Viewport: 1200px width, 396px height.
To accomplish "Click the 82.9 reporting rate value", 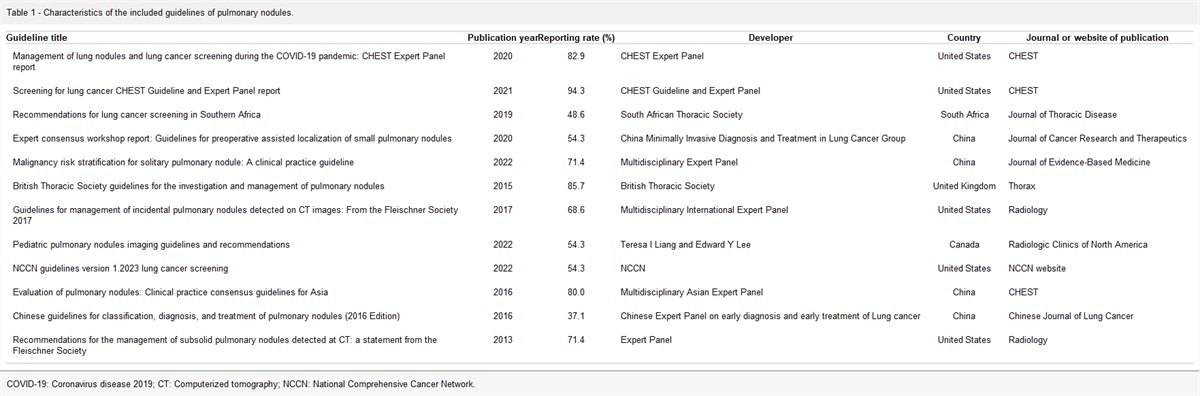I will [x=576, y=56].
